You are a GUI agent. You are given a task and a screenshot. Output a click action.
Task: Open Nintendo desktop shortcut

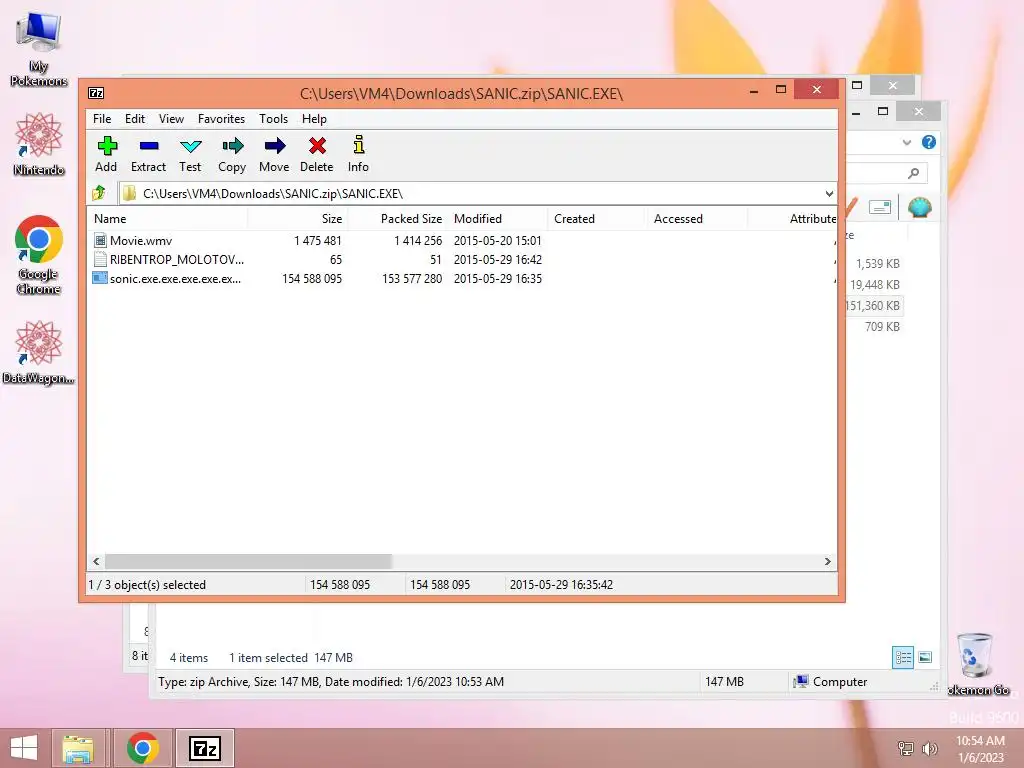point(39,144)
